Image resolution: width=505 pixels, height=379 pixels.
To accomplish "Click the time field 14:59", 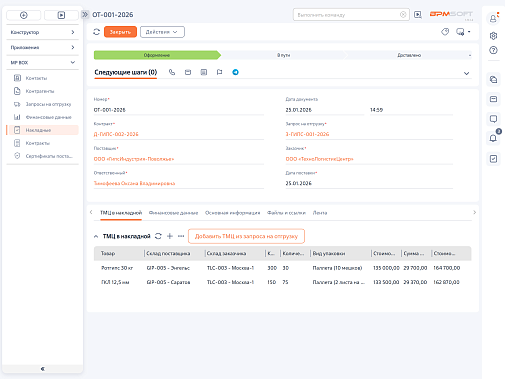I will click(411, 110).
